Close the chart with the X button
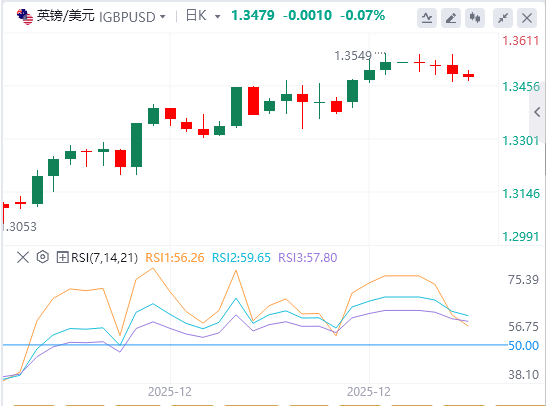Viewport: 546px width, 406px height. point(527,17)
